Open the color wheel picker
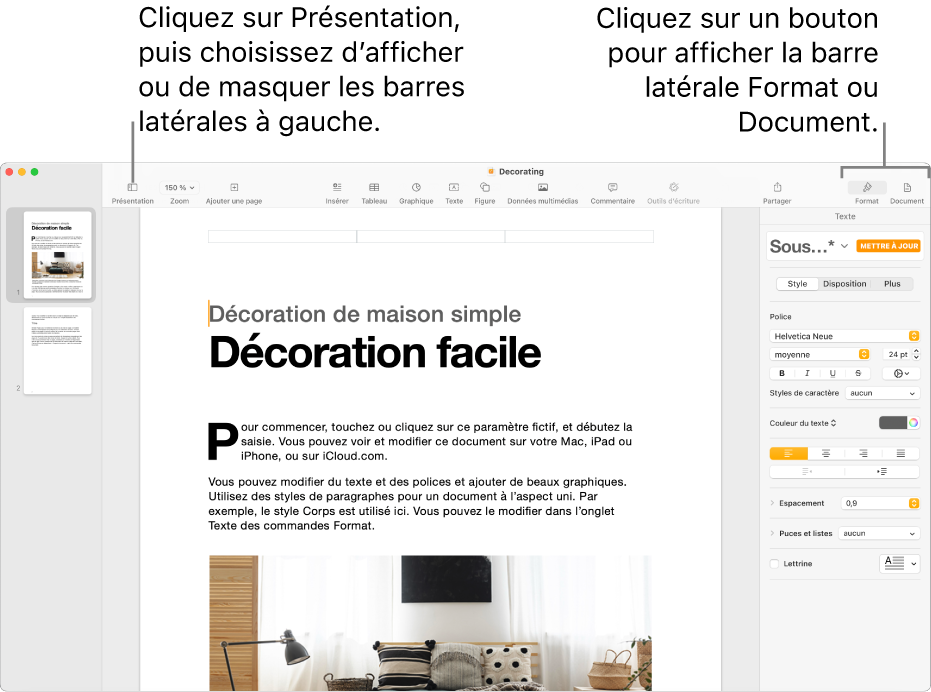 (913, 423)
